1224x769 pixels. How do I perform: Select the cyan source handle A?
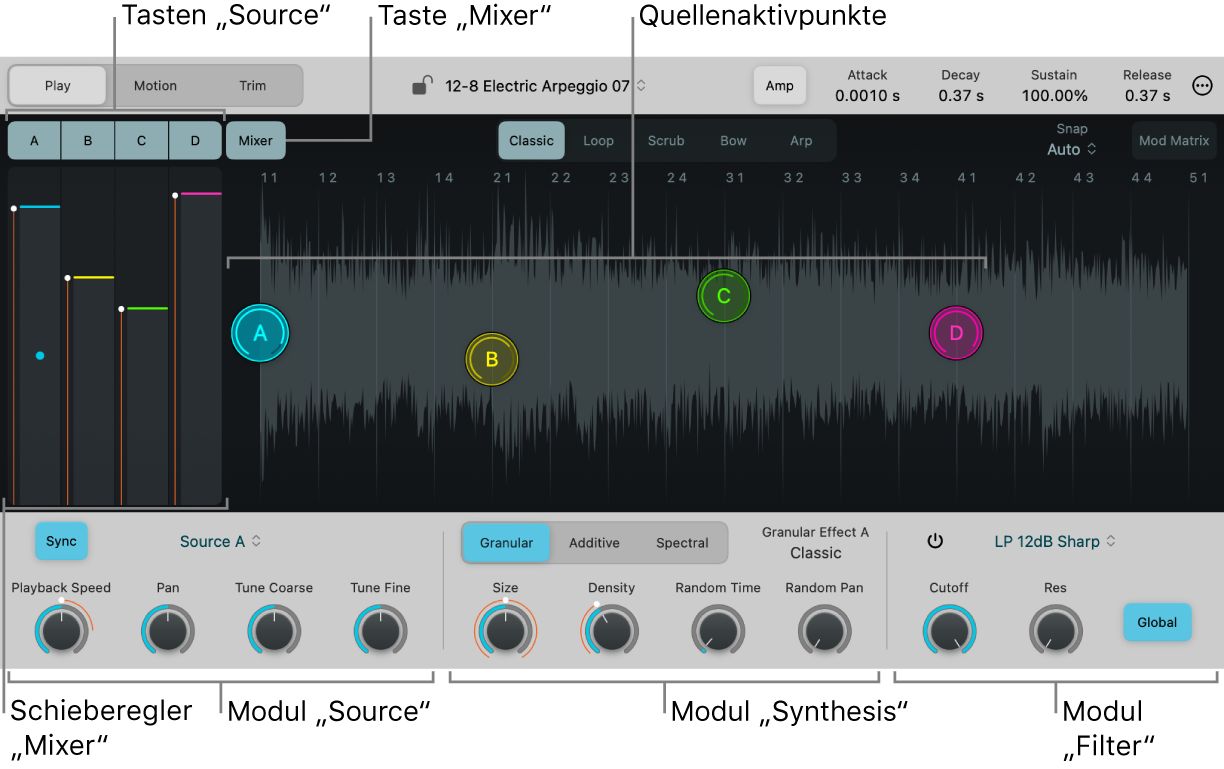coord(260,333)
